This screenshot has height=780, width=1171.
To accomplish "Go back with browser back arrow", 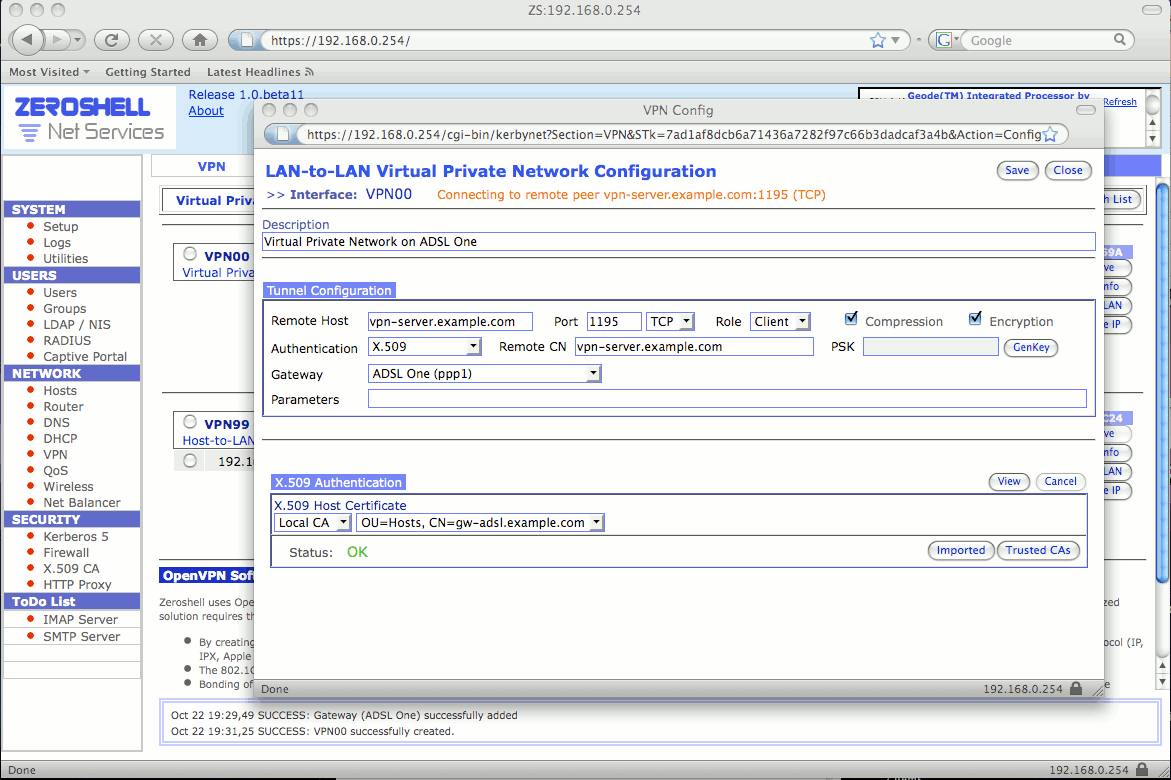I will 28,40.
